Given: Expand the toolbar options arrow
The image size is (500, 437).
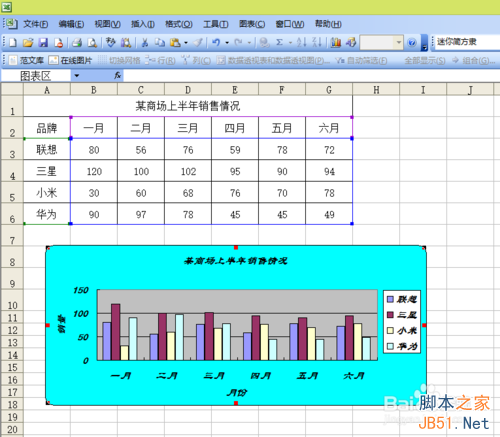Looking at the screenshot, I should point(424,43).
